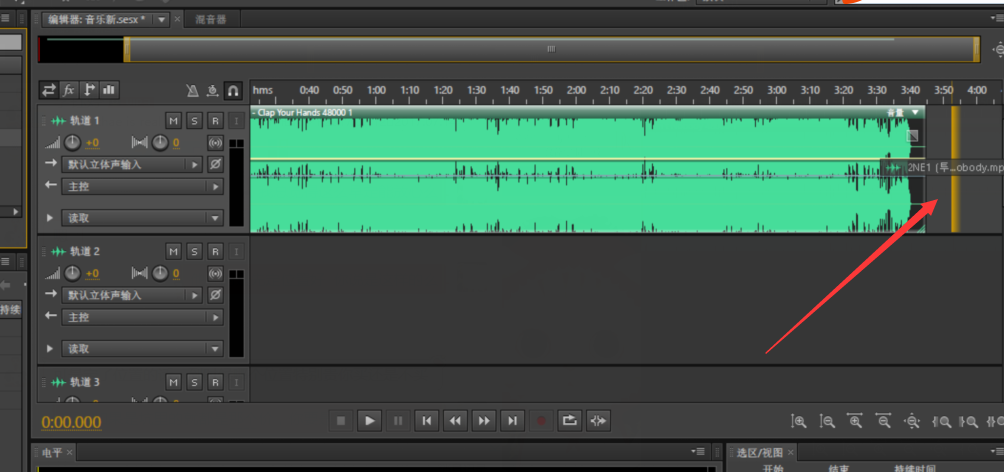Click 轨道 1 volume knob
1004x472 pixels.
coord(72,143)
